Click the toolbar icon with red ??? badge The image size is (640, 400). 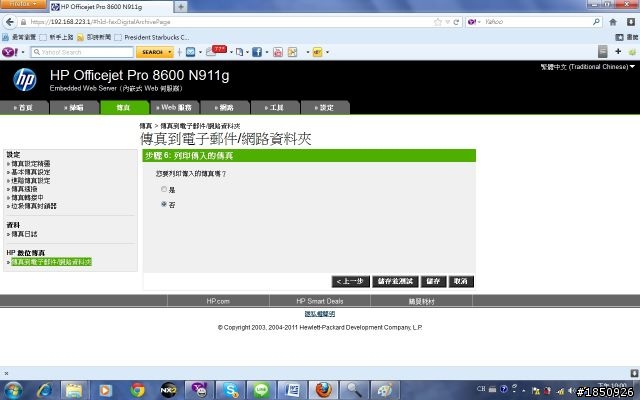tap(216, 51)
